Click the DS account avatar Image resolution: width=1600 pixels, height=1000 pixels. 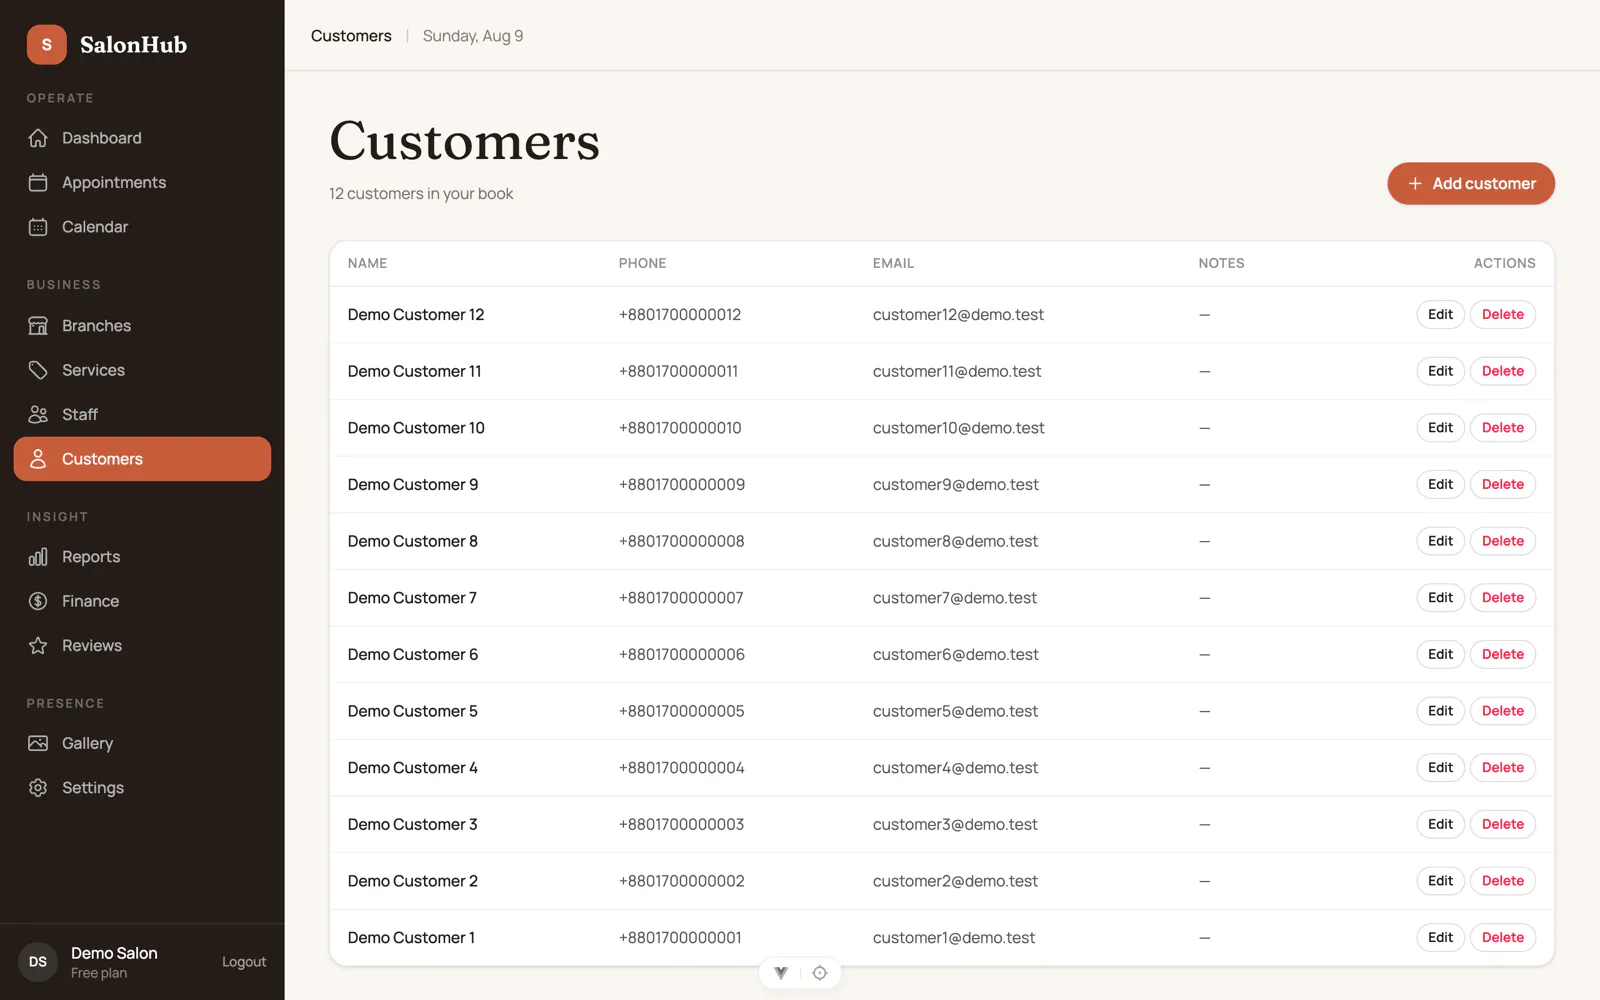[38, 962]
